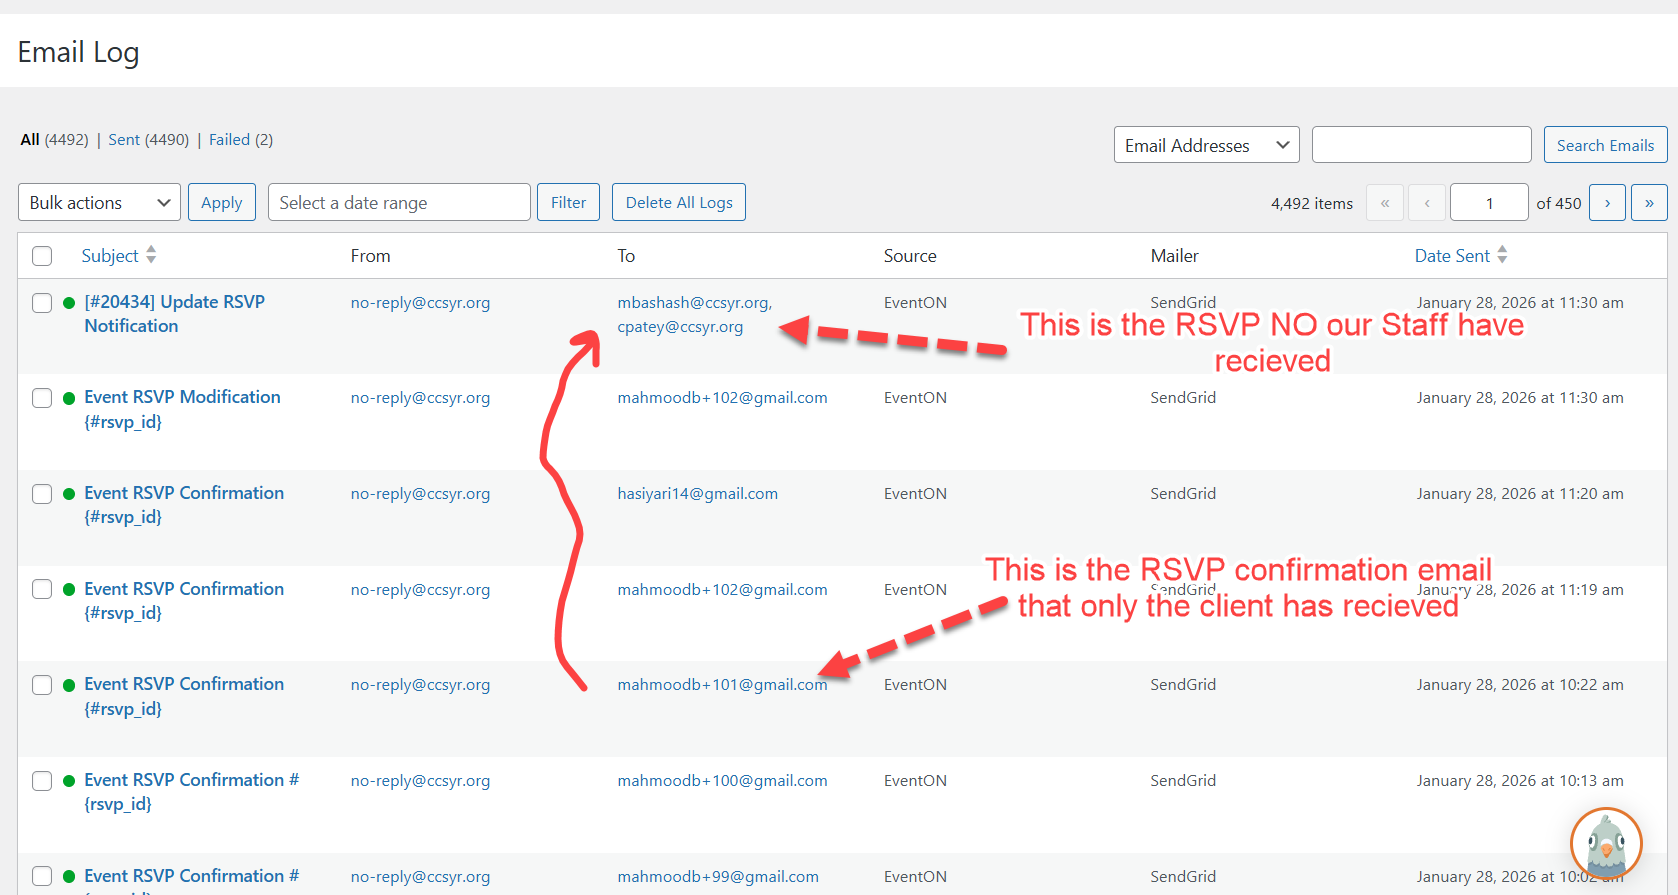Toggle the select-all checkbox in table header
1678x895 pixels.
(x=42, y=256)
